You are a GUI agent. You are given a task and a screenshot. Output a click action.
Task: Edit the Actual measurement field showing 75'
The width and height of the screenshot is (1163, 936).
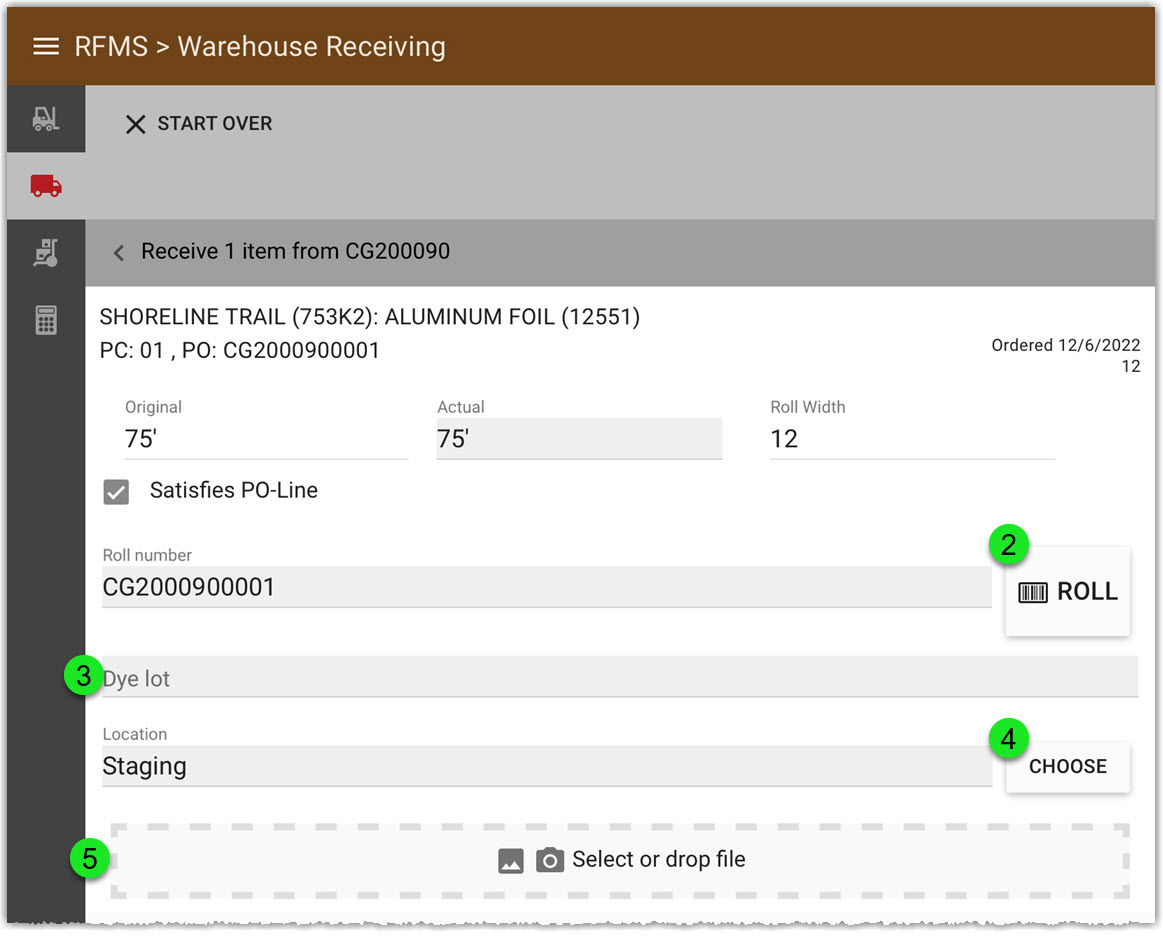579,438
